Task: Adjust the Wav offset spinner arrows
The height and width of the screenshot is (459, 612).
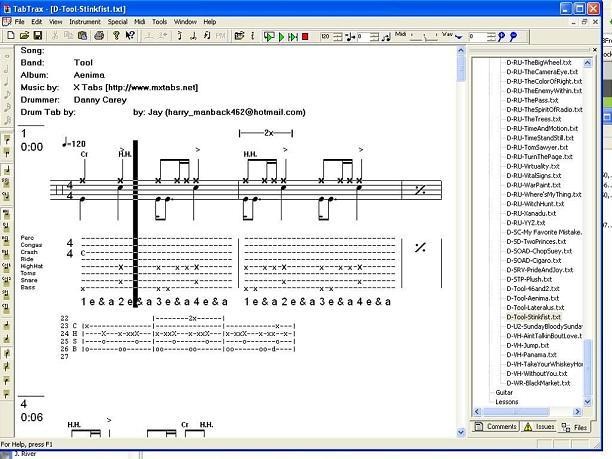Action: [x=491, y=37]
